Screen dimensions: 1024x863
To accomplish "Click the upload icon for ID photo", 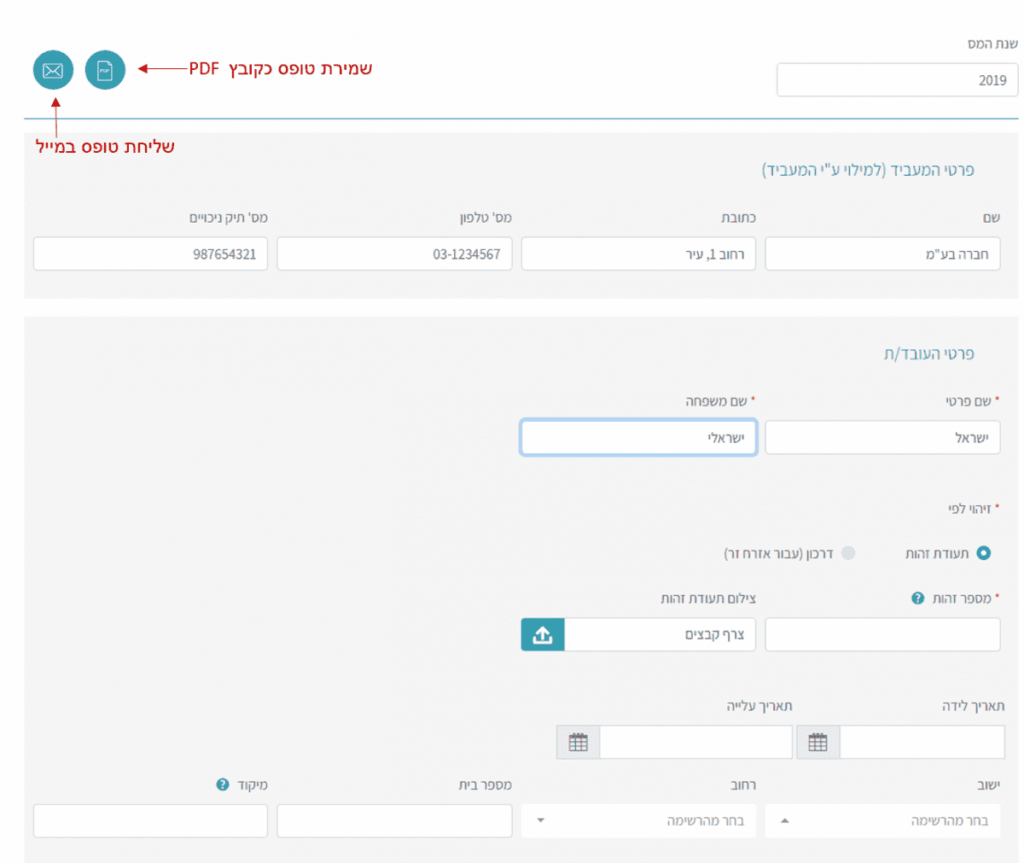I will pyautogui.click(x=542, y=635).
